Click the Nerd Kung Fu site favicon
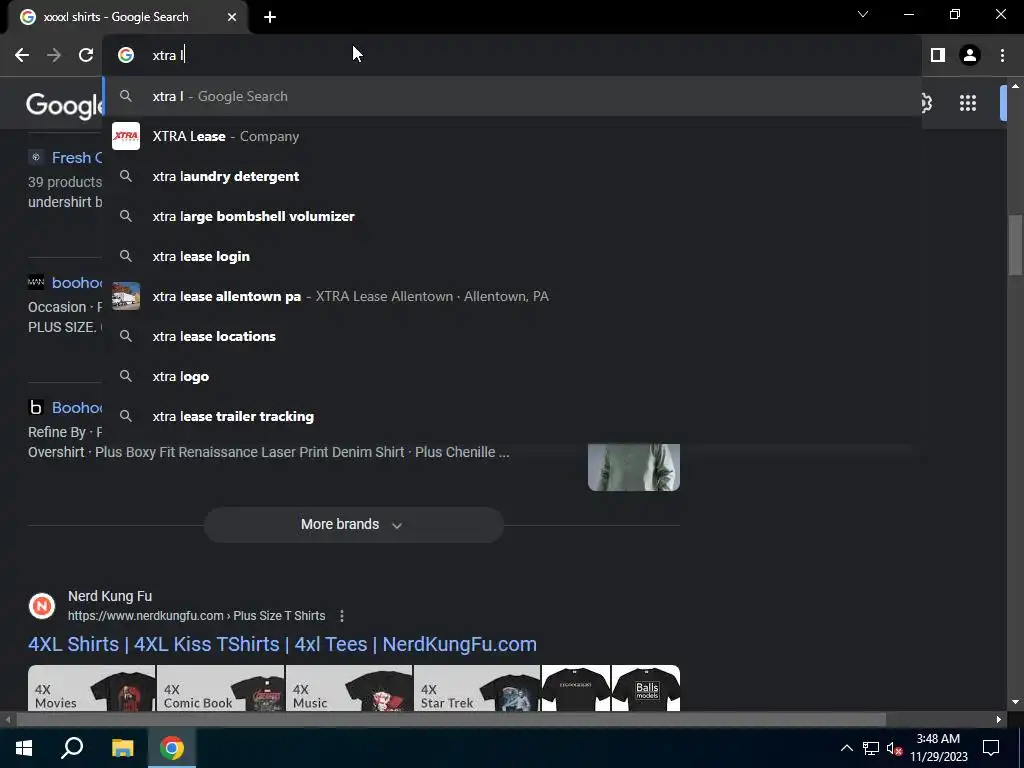The height and width of the screenshot is (768, 1024). click(x=42, y=606)
